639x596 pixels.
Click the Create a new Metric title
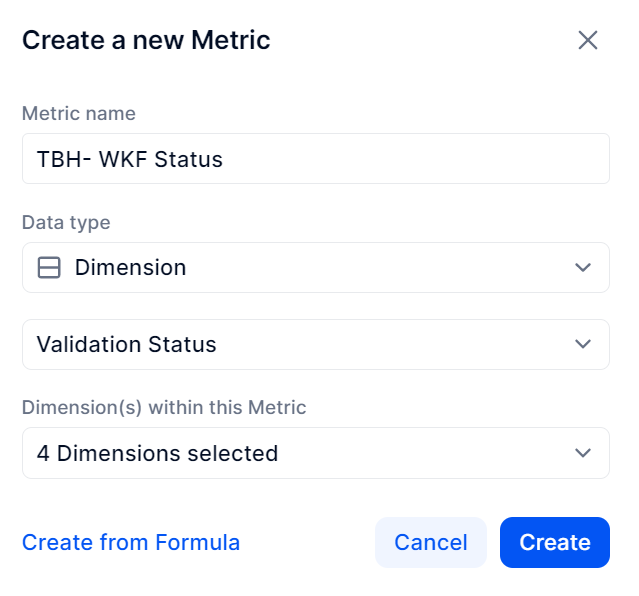tap(146, 40)
